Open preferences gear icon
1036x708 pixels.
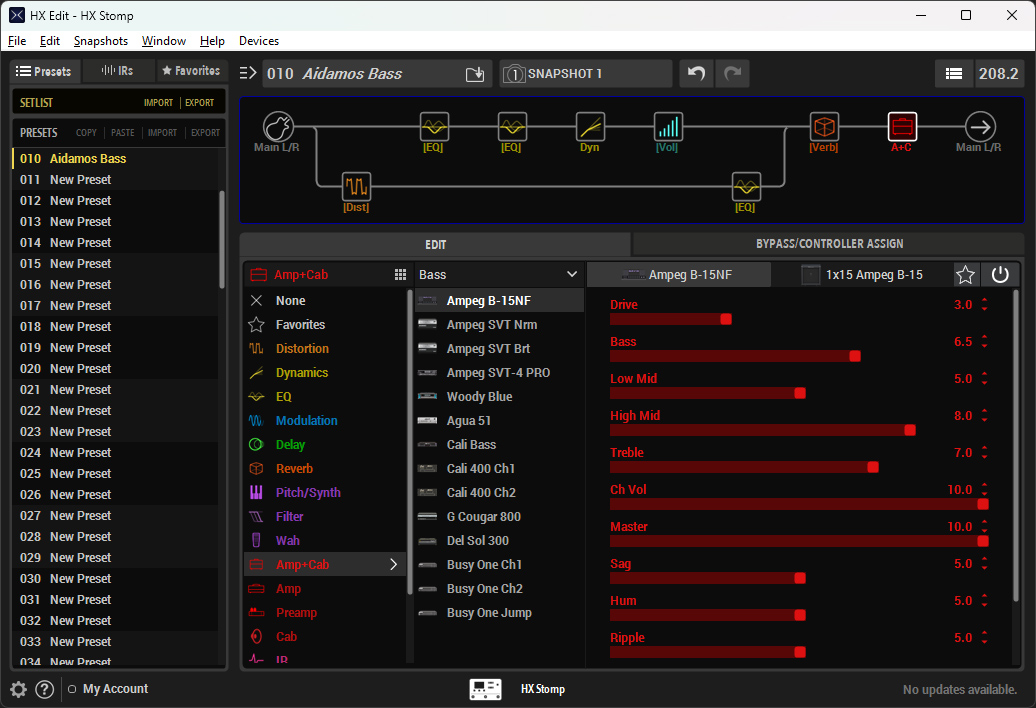pyautogui.click(x=18, y=690)
